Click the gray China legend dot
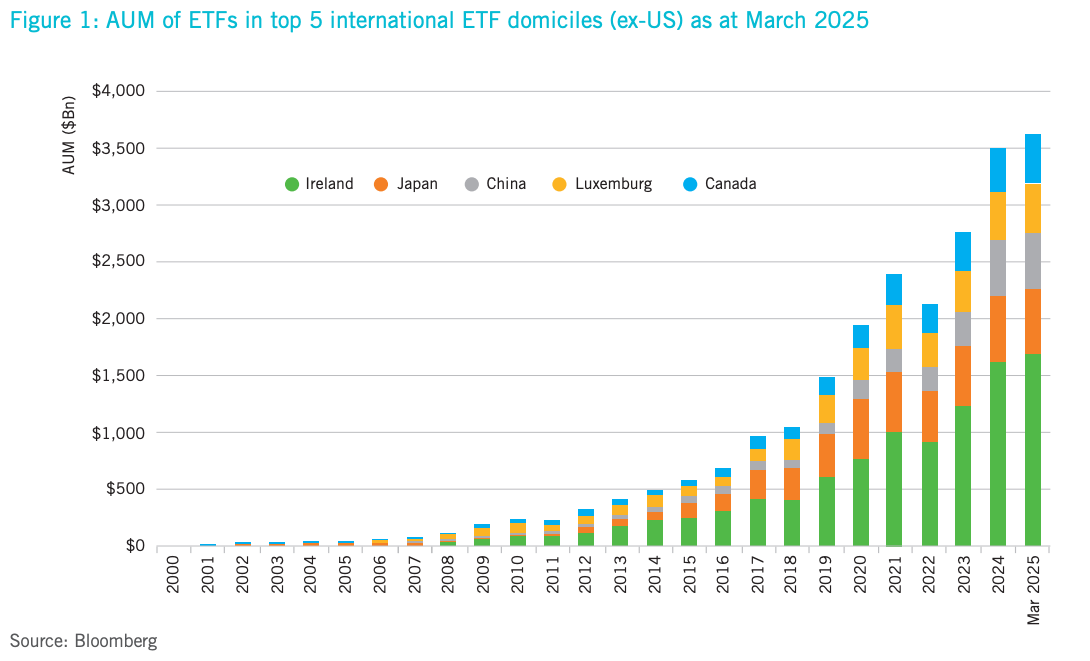 (x=472, y=185)
